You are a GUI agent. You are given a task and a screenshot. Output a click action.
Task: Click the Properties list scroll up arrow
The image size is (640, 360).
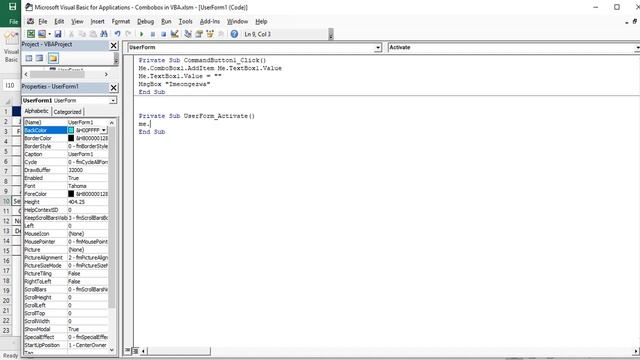coord(112,122)
